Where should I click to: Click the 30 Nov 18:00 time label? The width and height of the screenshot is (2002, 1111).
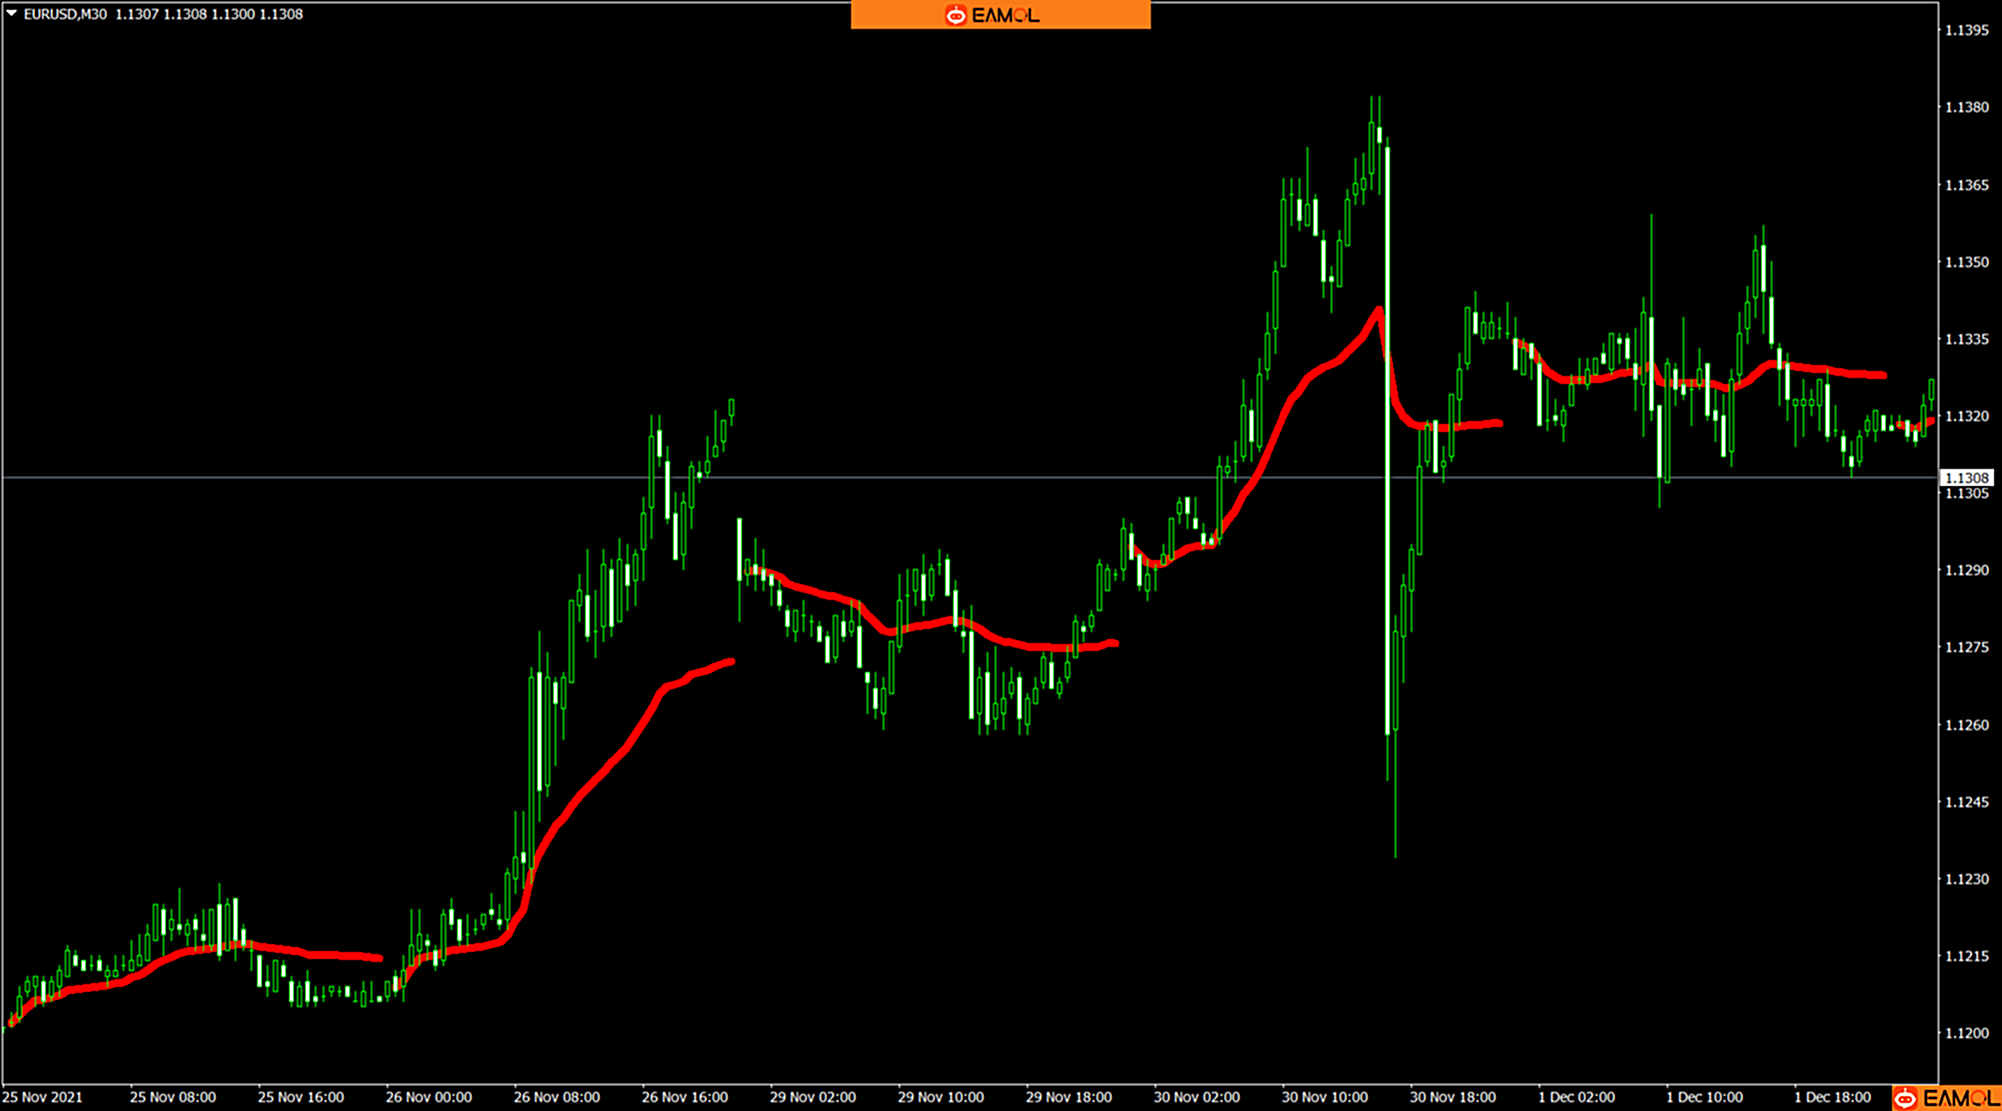coord(1453,1097)
